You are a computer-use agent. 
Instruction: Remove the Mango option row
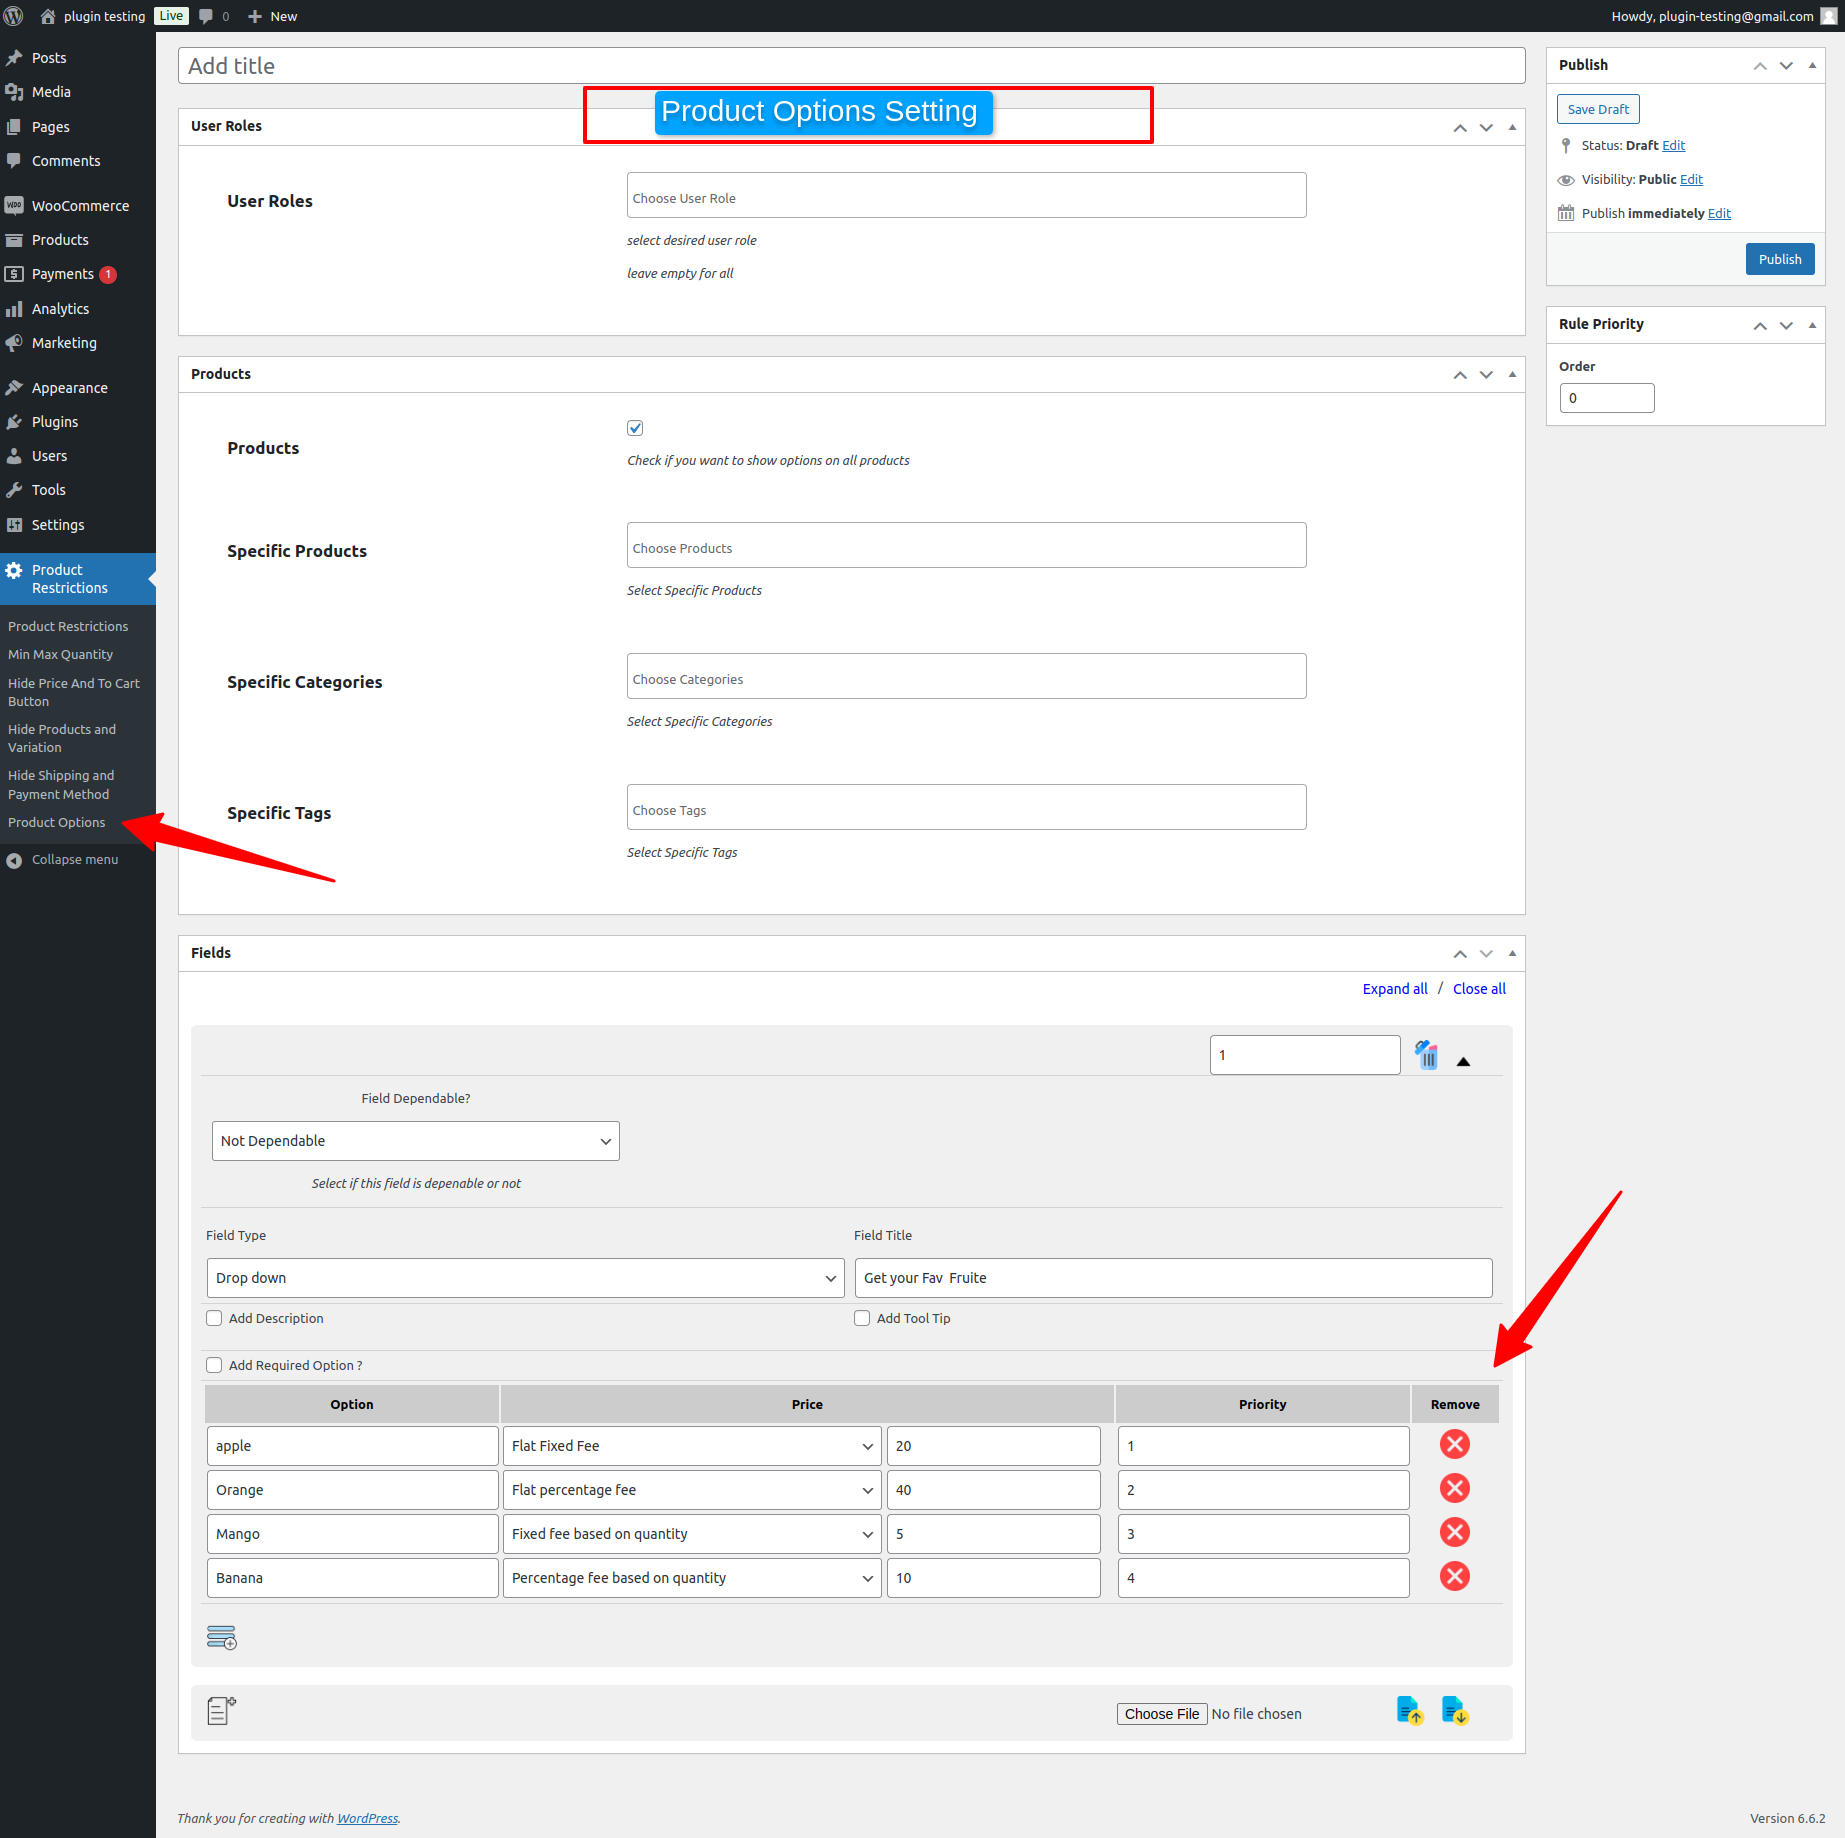click(1455, 1532)
